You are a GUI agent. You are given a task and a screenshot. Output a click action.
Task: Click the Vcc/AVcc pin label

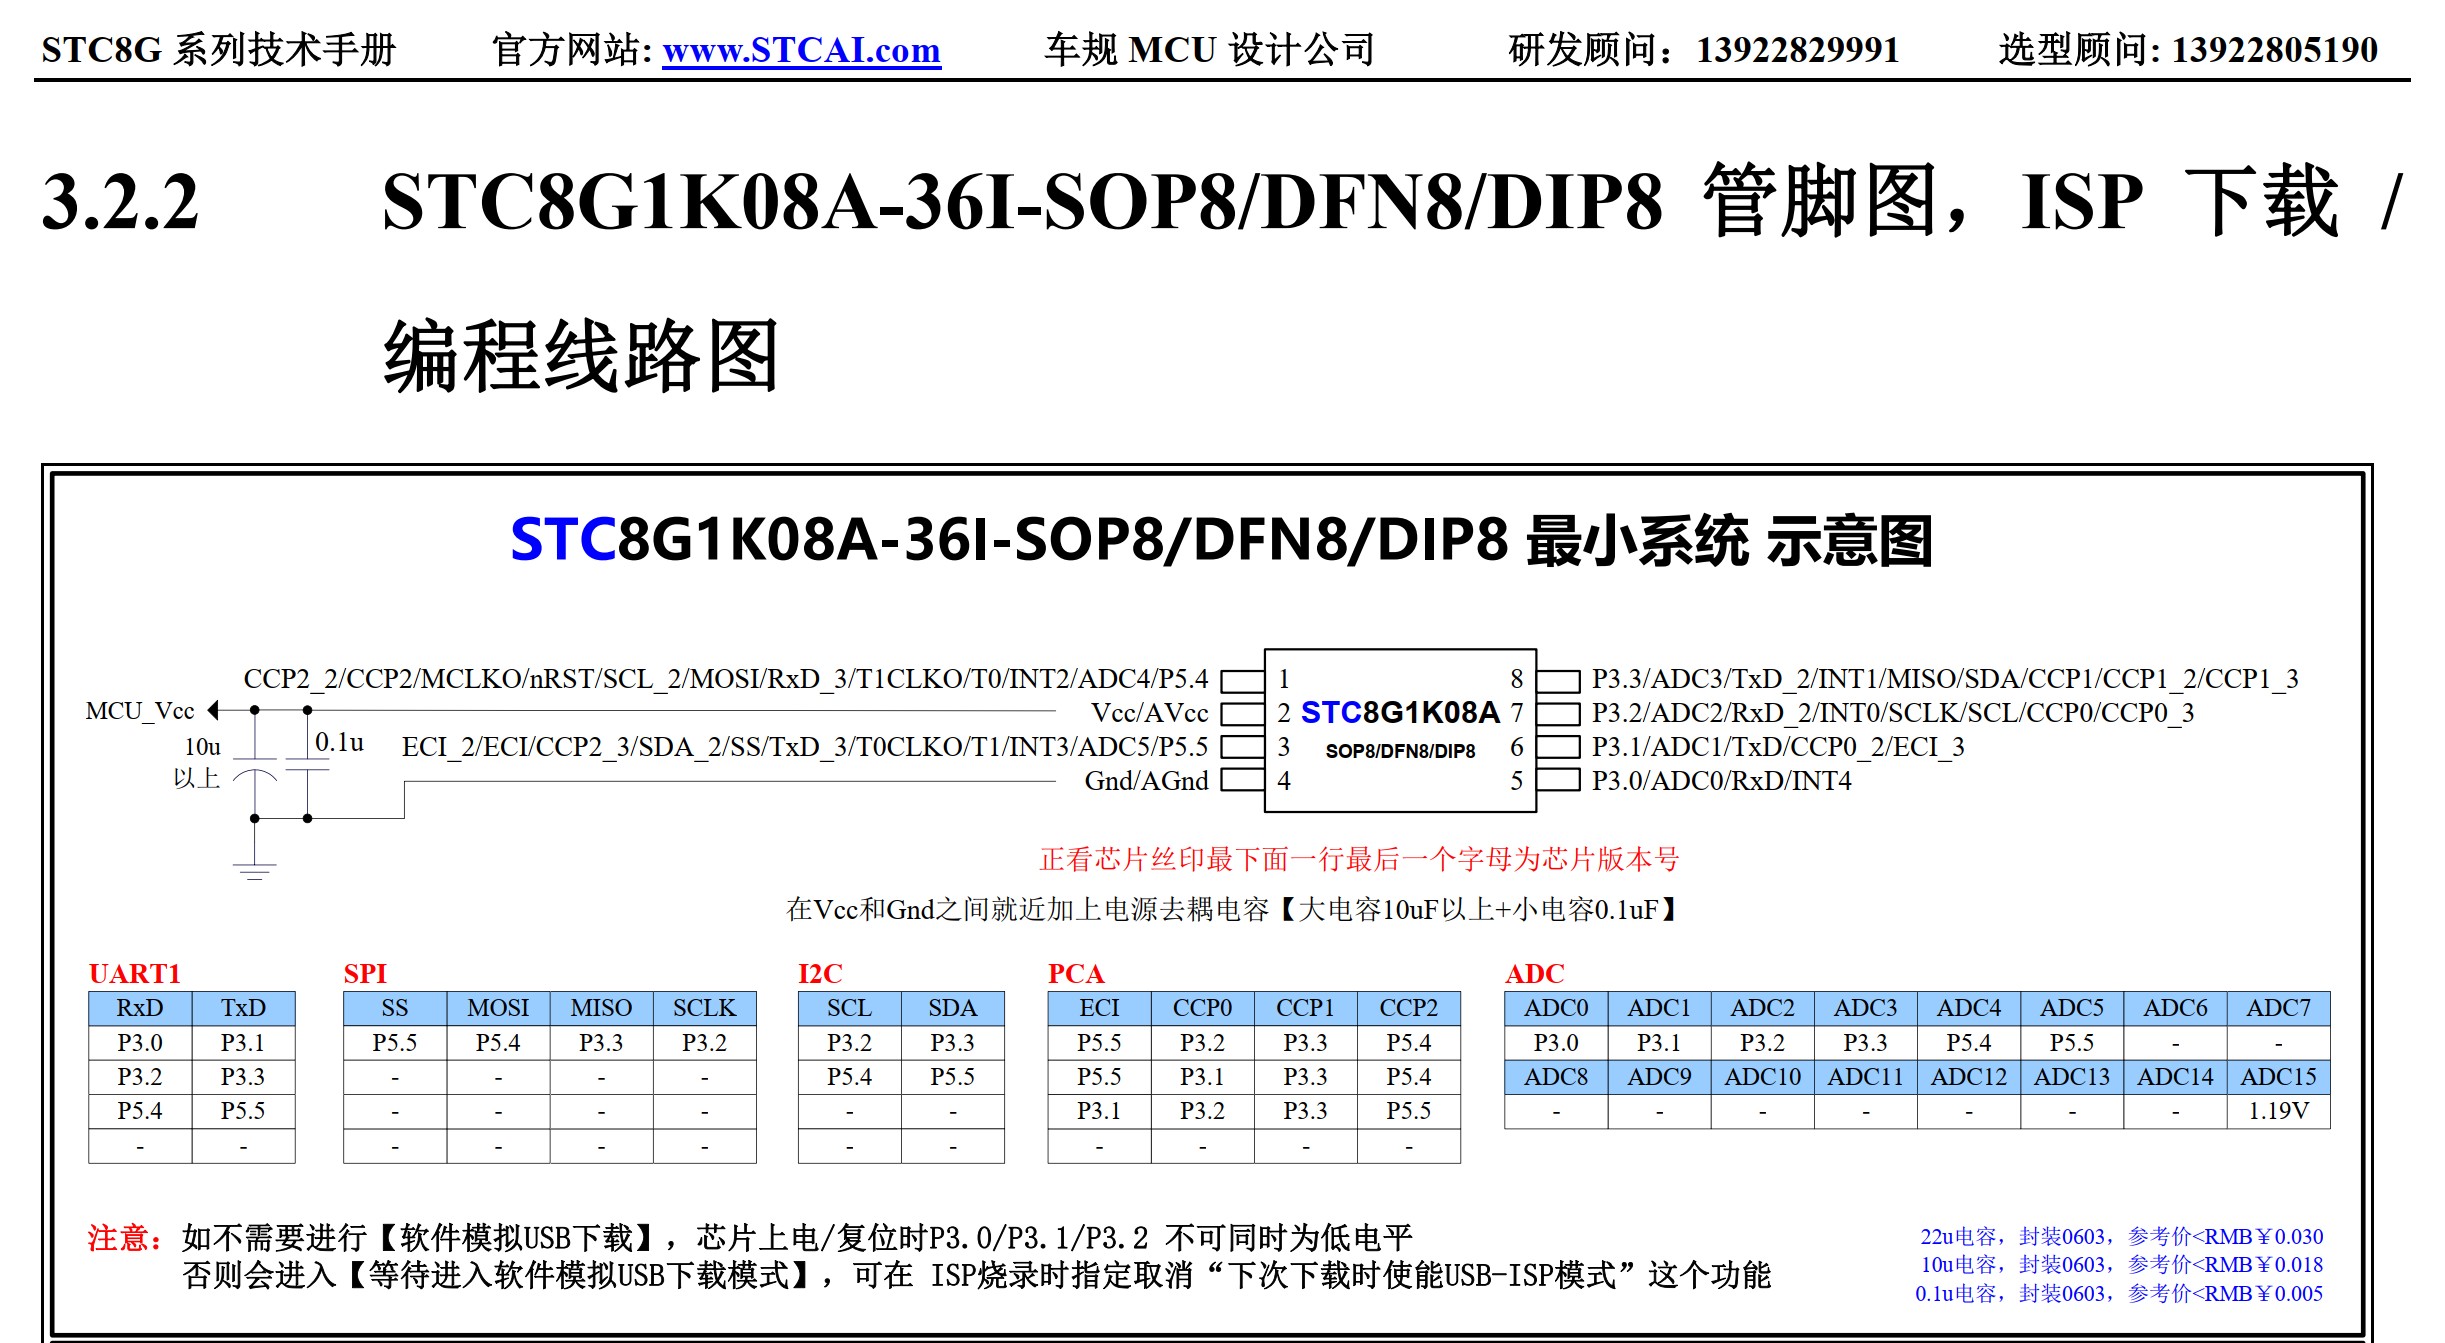(x=1150, y=713)
